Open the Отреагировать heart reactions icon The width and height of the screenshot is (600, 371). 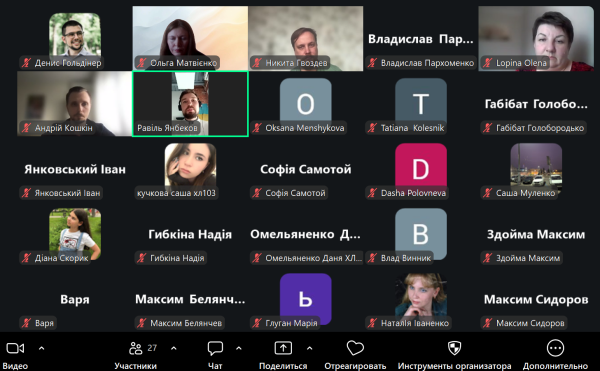(355, 348)
